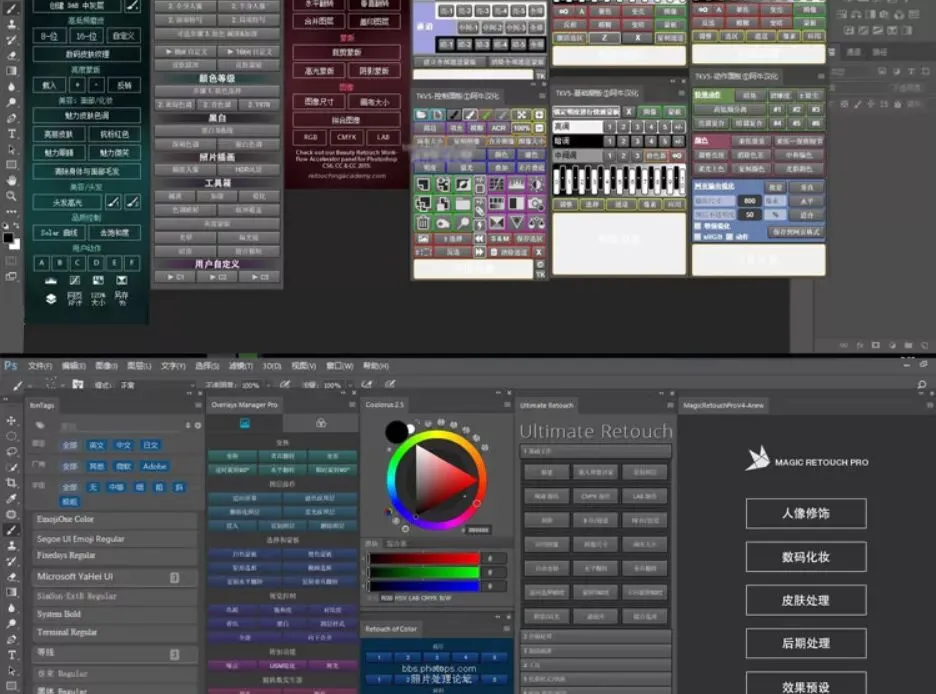Click the 16-位 button in teal retouch panel
Image resolution: width=936 pixels, height=694 pixels.
tap(86, 36)
